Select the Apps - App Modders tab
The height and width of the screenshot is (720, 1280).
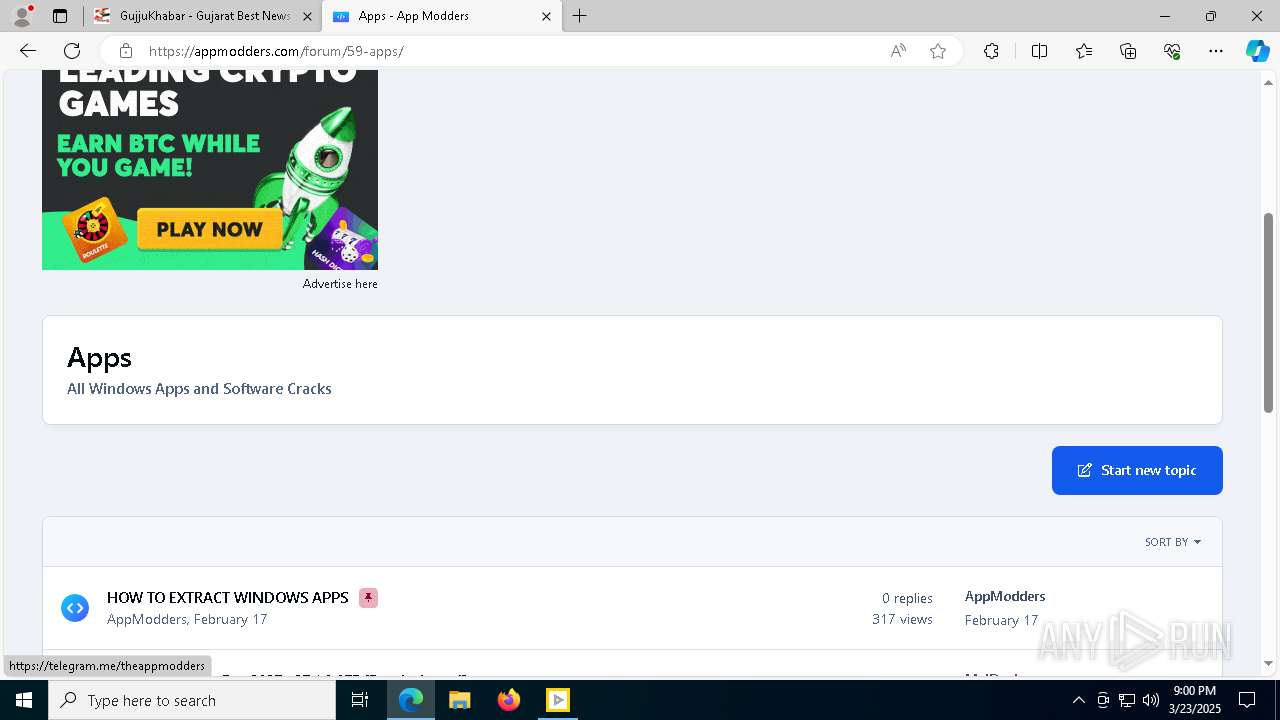(x=440, y=16)
